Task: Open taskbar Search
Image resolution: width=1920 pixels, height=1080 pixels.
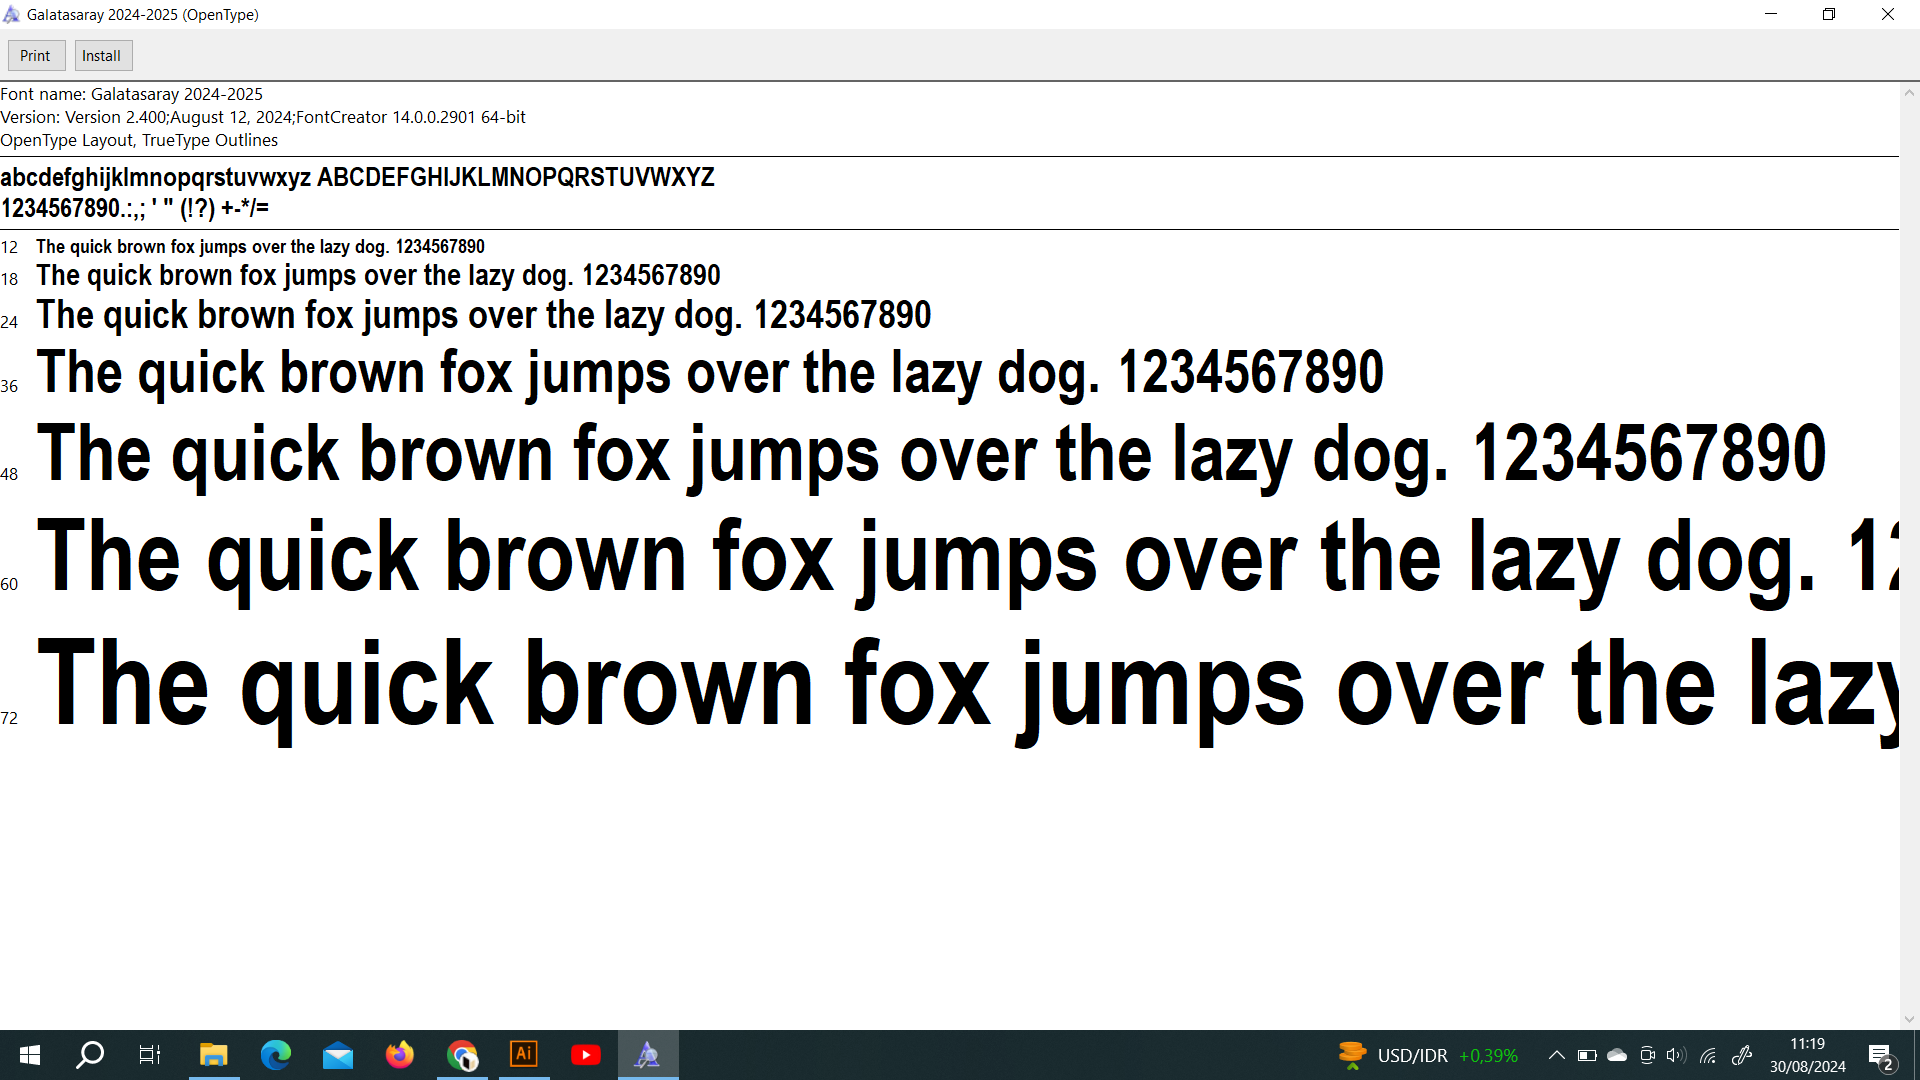Action: [90, 1055]
